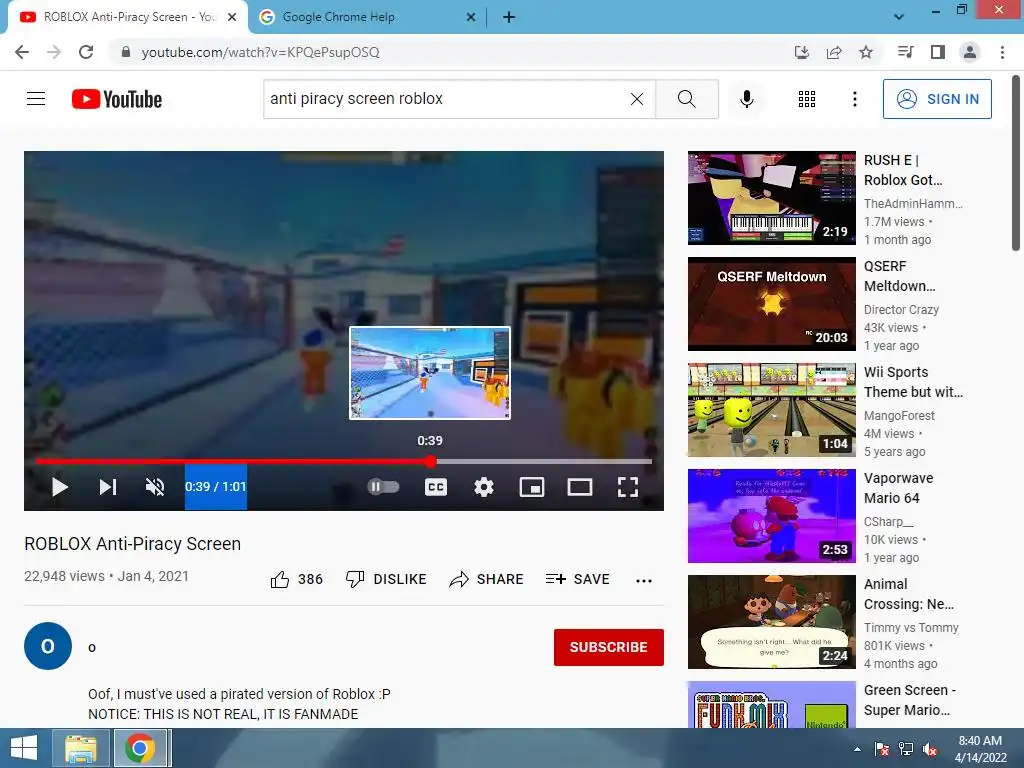This screenshot has height=768, width=1024.
Task: Subscribe to channel o
Action: coord(609,647)
